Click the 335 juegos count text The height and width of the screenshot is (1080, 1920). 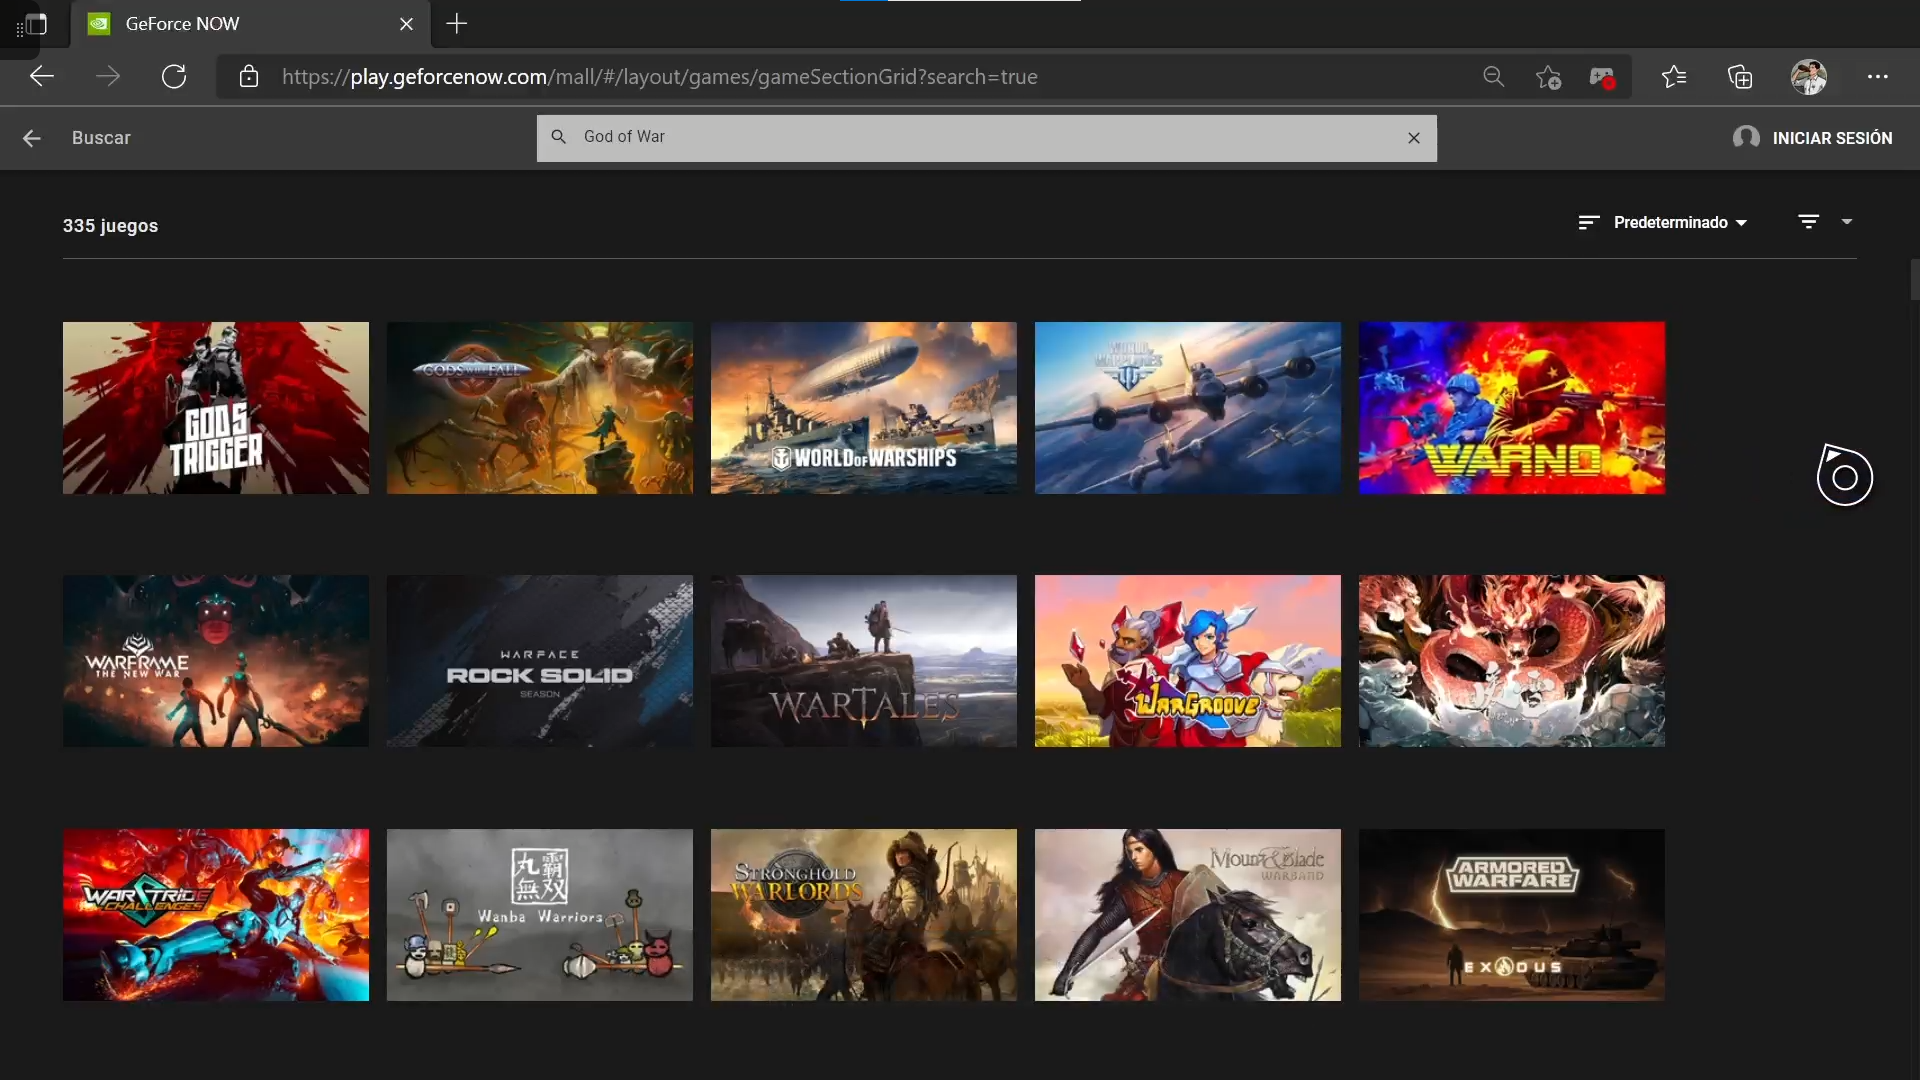coord(110,226)
